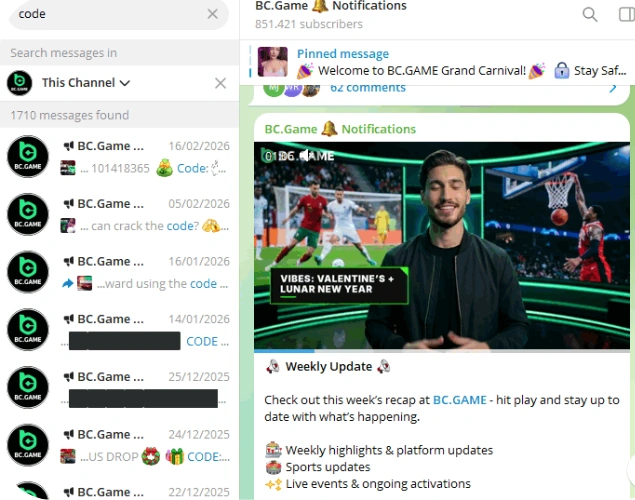Select forwarded result dated 16/01/2026

119,272
